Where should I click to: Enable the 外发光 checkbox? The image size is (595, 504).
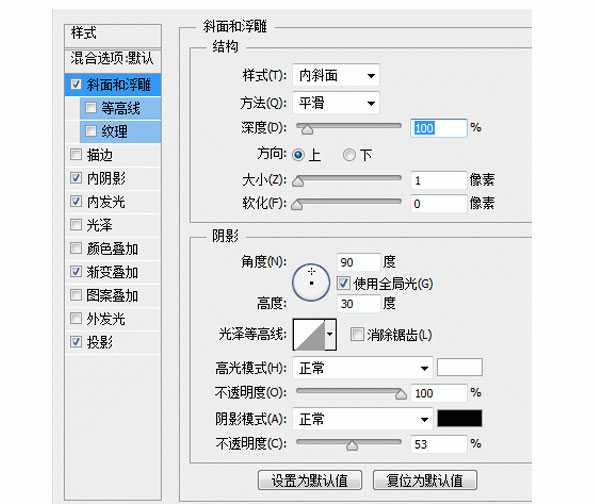76,318
